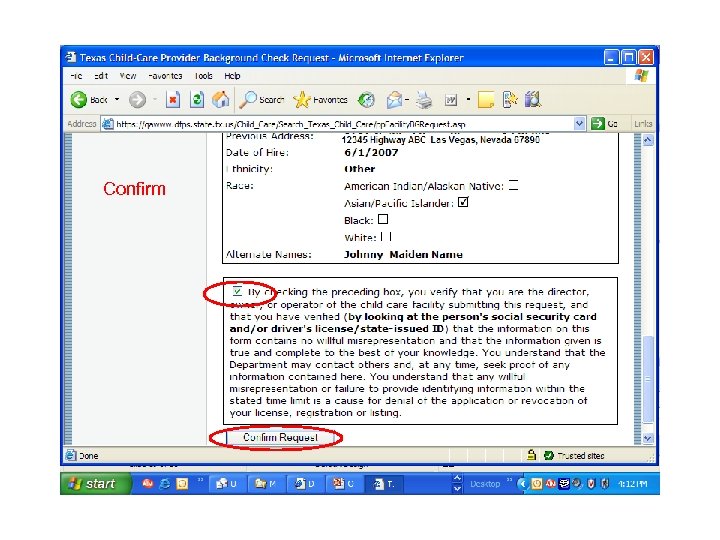Click the shield icon in system tray
720x540 pixels.
pyautogui.click(x=591, y=484)
